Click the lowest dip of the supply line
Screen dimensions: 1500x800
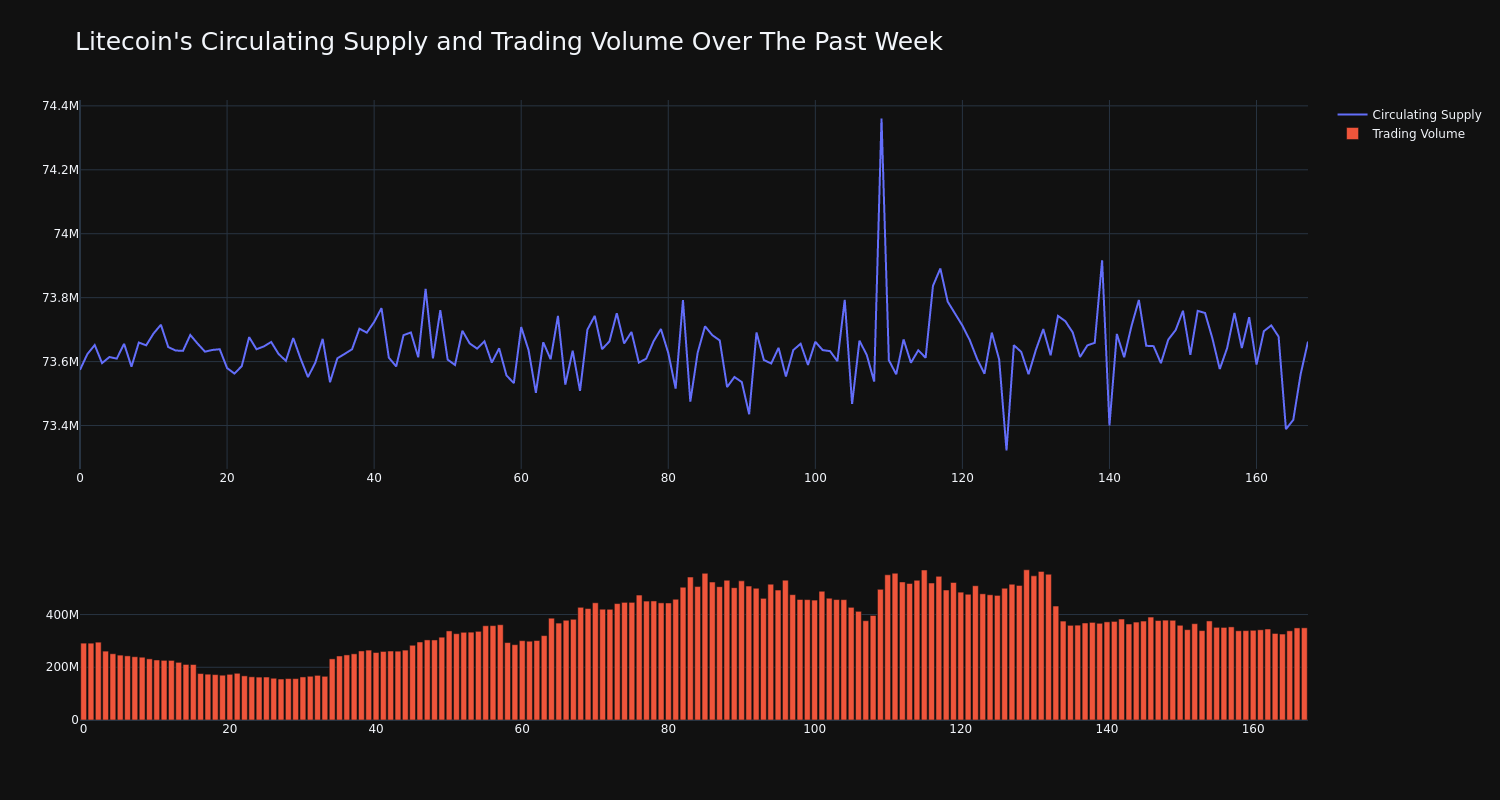point(1006,449)
